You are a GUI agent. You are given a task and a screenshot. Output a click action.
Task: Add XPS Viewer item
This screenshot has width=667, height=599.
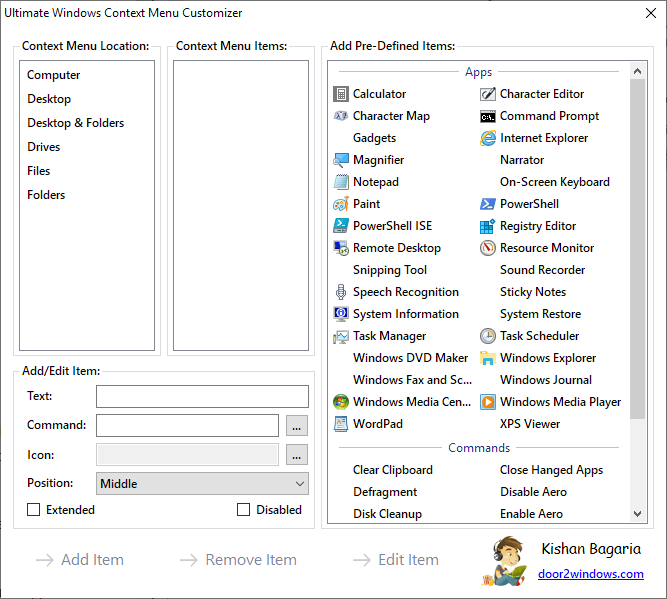pos(530,424)
